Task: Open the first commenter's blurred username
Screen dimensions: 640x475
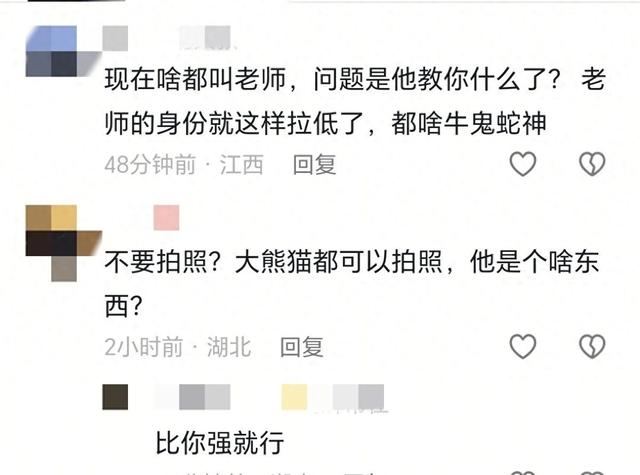Action: 167,38
